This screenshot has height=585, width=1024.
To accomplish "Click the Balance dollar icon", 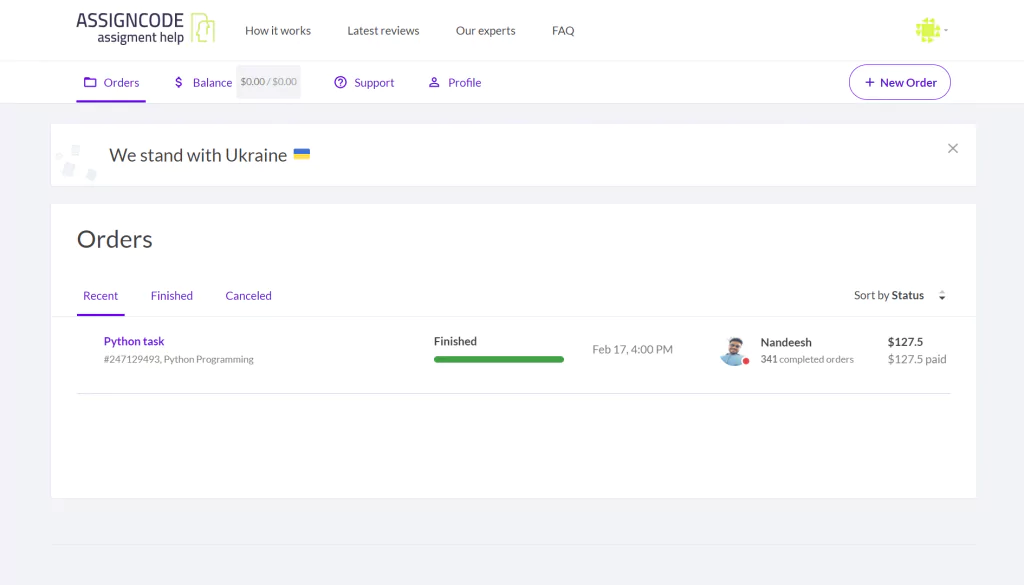I will 178,82.
